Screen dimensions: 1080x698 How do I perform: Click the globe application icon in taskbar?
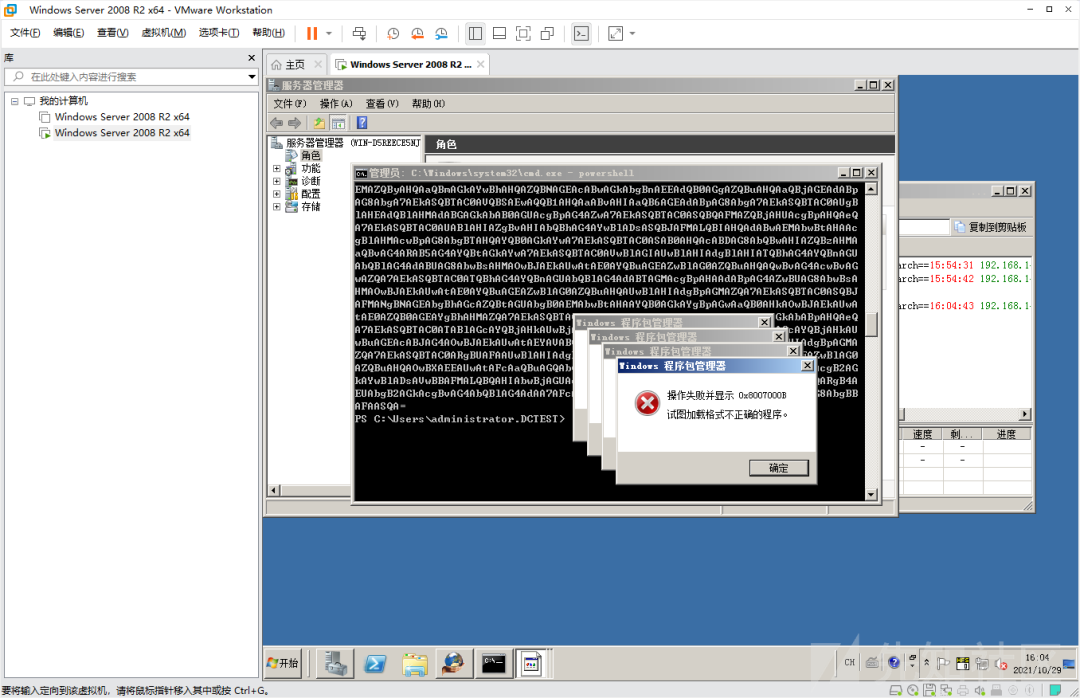(453, 663)
